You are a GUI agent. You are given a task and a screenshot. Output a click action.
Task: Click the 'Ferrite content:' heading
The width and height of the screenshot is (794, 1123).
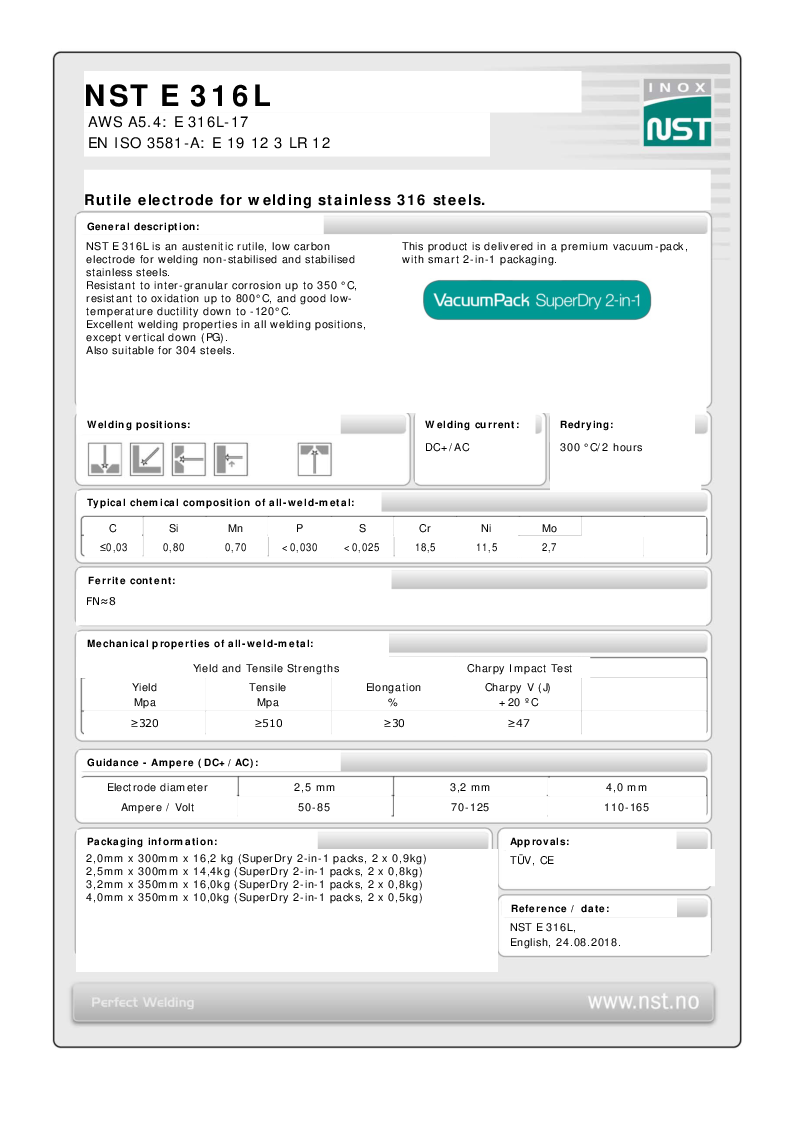(x=132, y=581)
